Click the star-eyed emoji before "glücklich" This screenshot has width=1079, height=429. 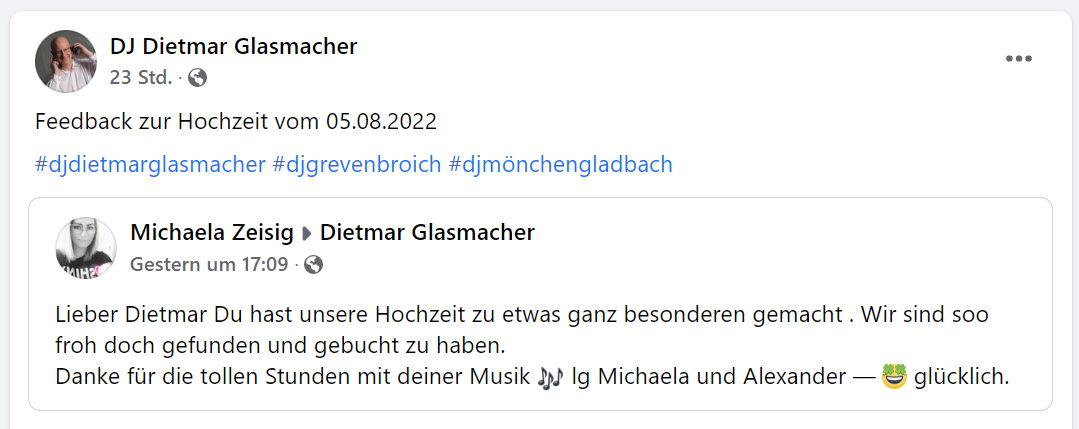[x=893, y=378]
